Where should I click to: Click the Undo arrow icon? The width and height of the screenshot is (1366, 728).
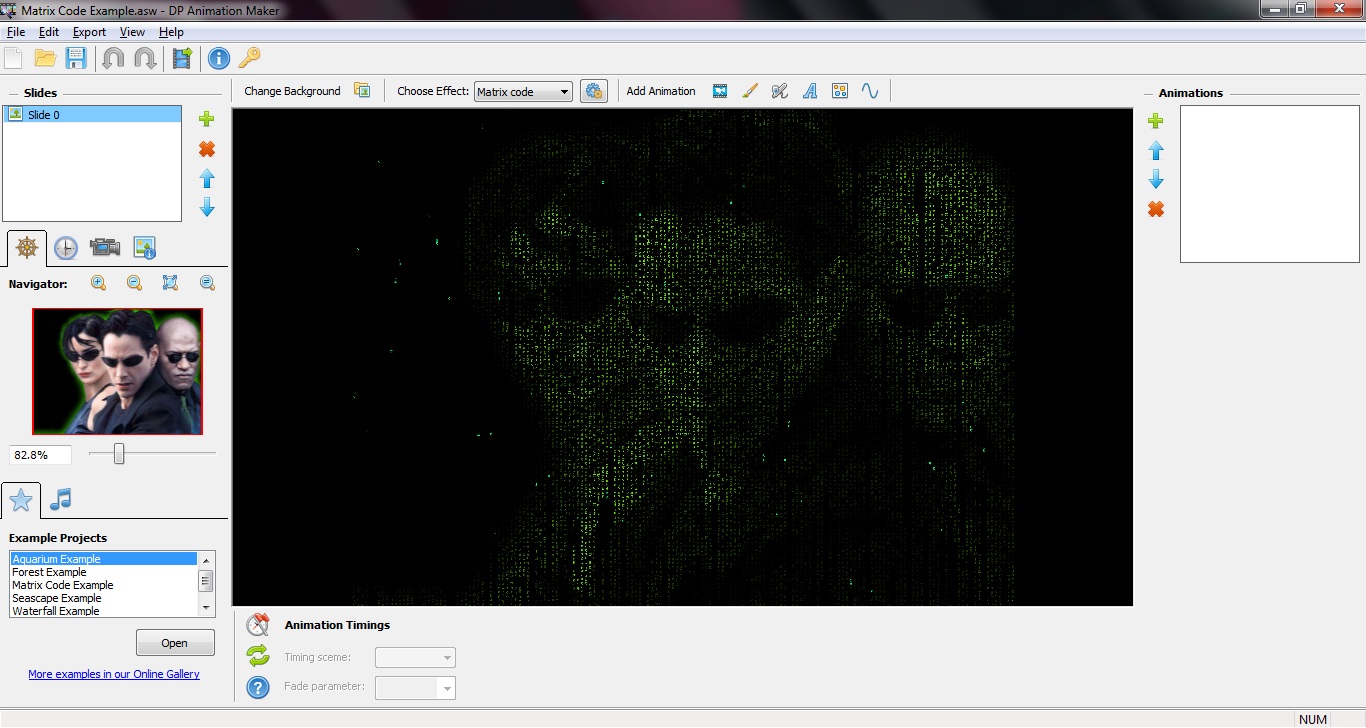coord(113,58)
